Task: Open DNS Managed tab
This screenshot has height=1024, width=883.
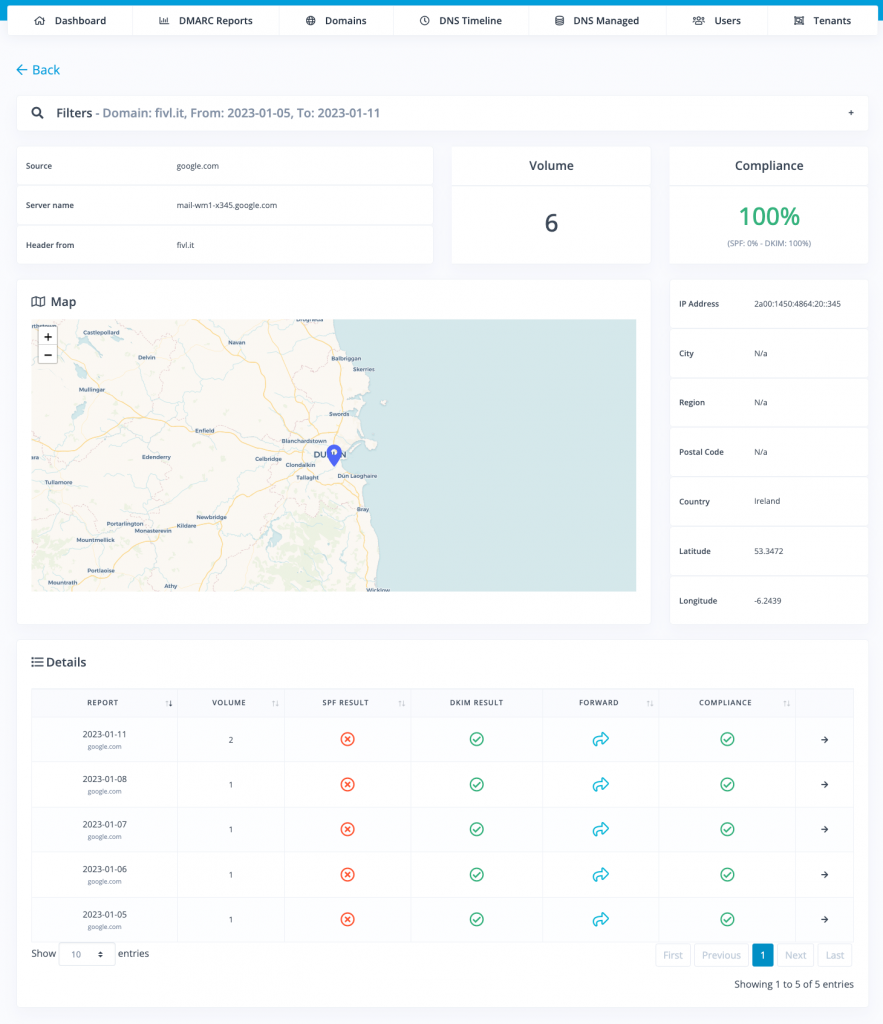Action: pyautogui.click(x=596, y=21)
